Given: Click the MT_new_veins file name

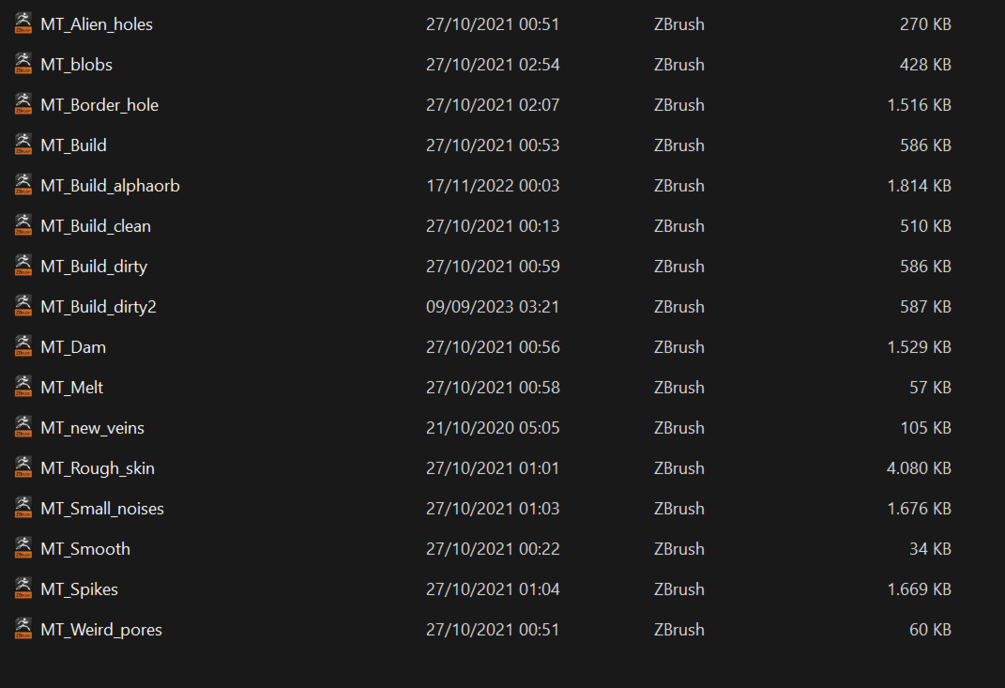Looking at the screenshot, I should coord(92,428).
